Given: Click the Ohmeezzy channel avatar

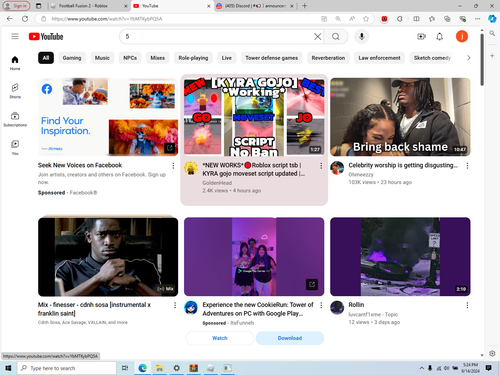Looking at the screenshot, I should pos(337,168).
